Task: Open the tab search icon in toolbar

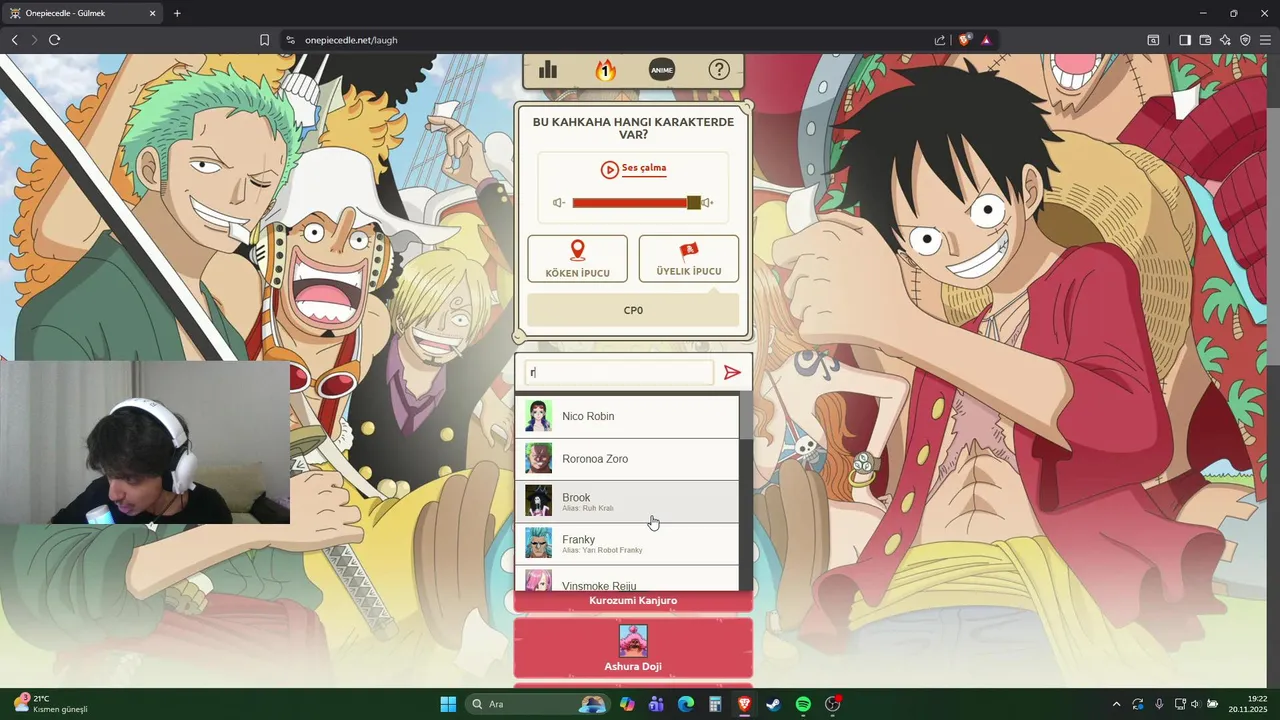Action: 1153,40
